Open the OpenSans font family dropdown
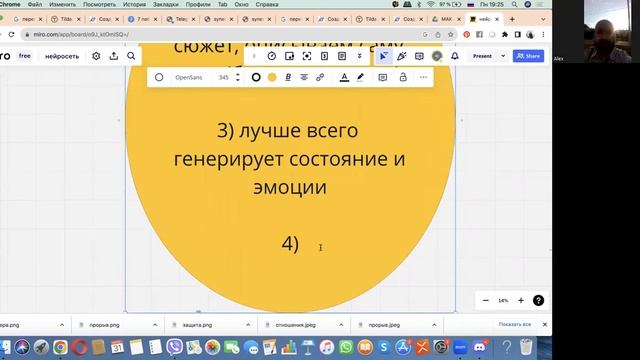The width and height of the screenshot is (640, 360). [x=189, y=77]
